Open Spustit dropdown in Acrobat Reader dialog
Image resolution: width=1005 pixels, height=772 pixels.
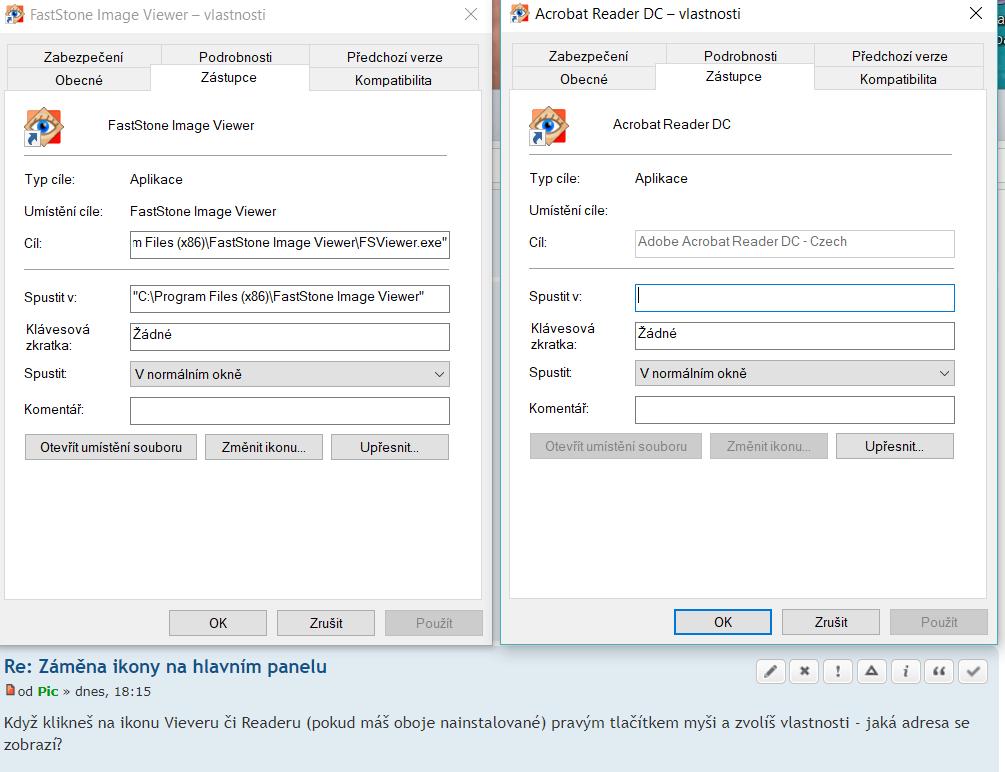[x=795, y=373]
